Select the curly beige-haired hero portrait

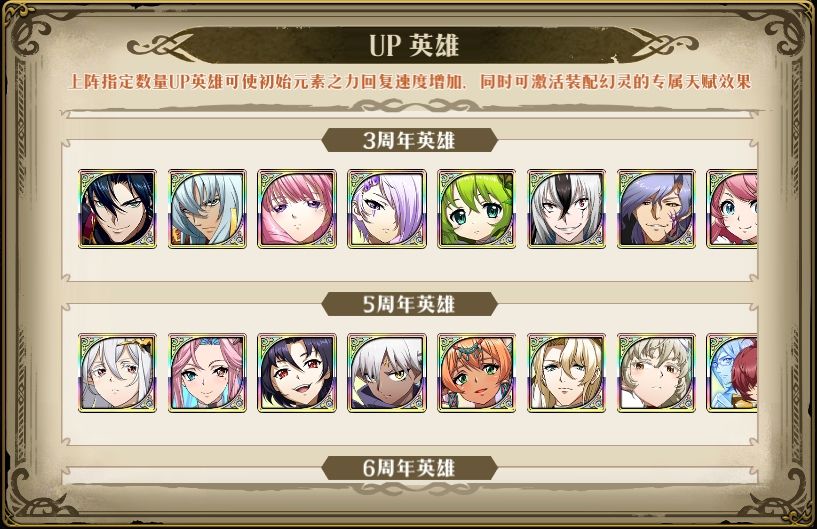coord(657,373)
